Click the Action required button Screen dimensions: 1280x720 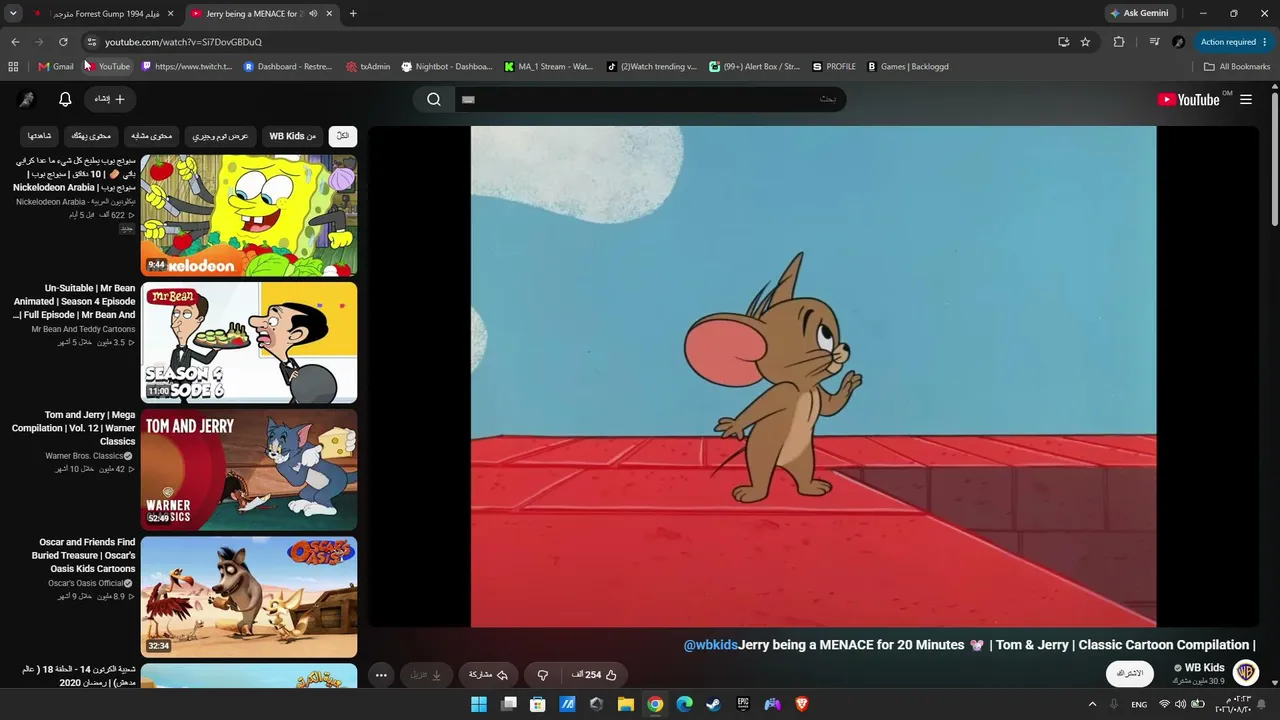(x=1228, y=42)
